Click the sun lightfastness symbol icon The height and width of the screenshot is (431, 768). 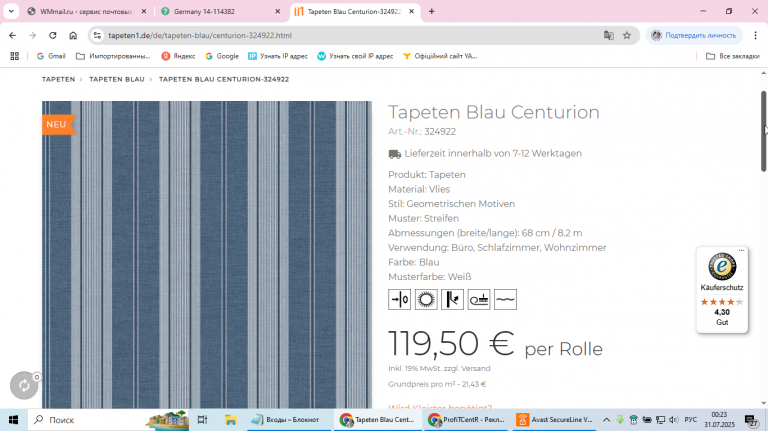pos(426,299)
